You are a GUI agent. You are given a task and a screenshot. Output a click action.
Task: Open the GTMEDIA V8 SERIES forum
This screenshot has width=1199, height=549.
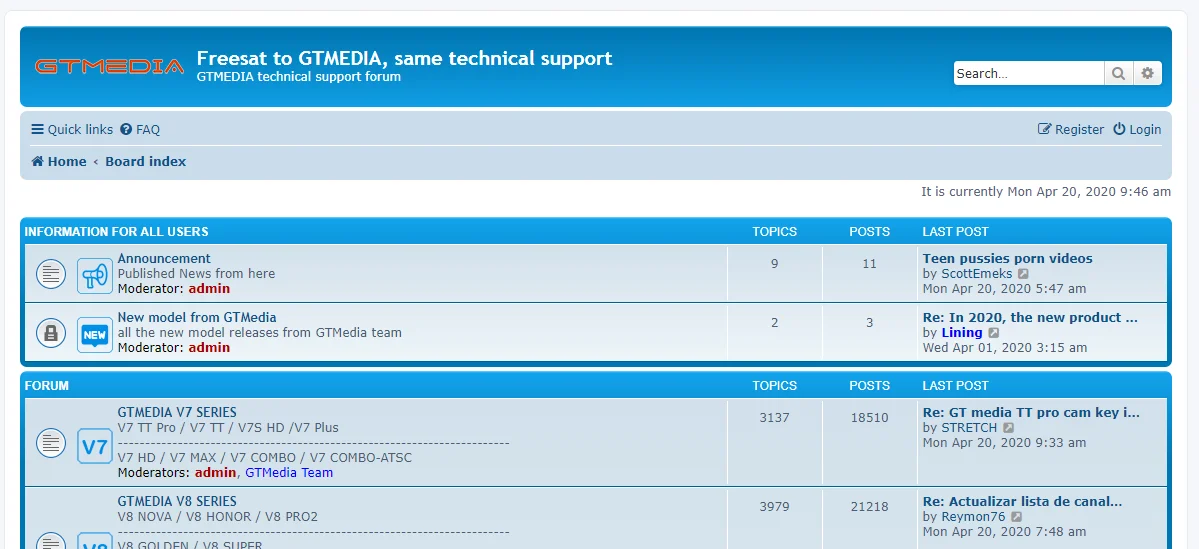(177, 502)
